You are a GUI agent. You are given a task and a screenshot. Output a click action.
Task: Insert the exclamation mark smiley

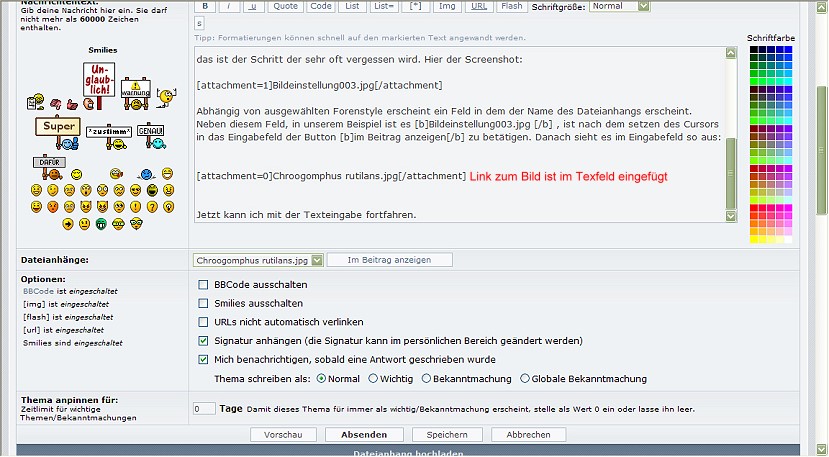pyautogui.click(x=135, y=207)
